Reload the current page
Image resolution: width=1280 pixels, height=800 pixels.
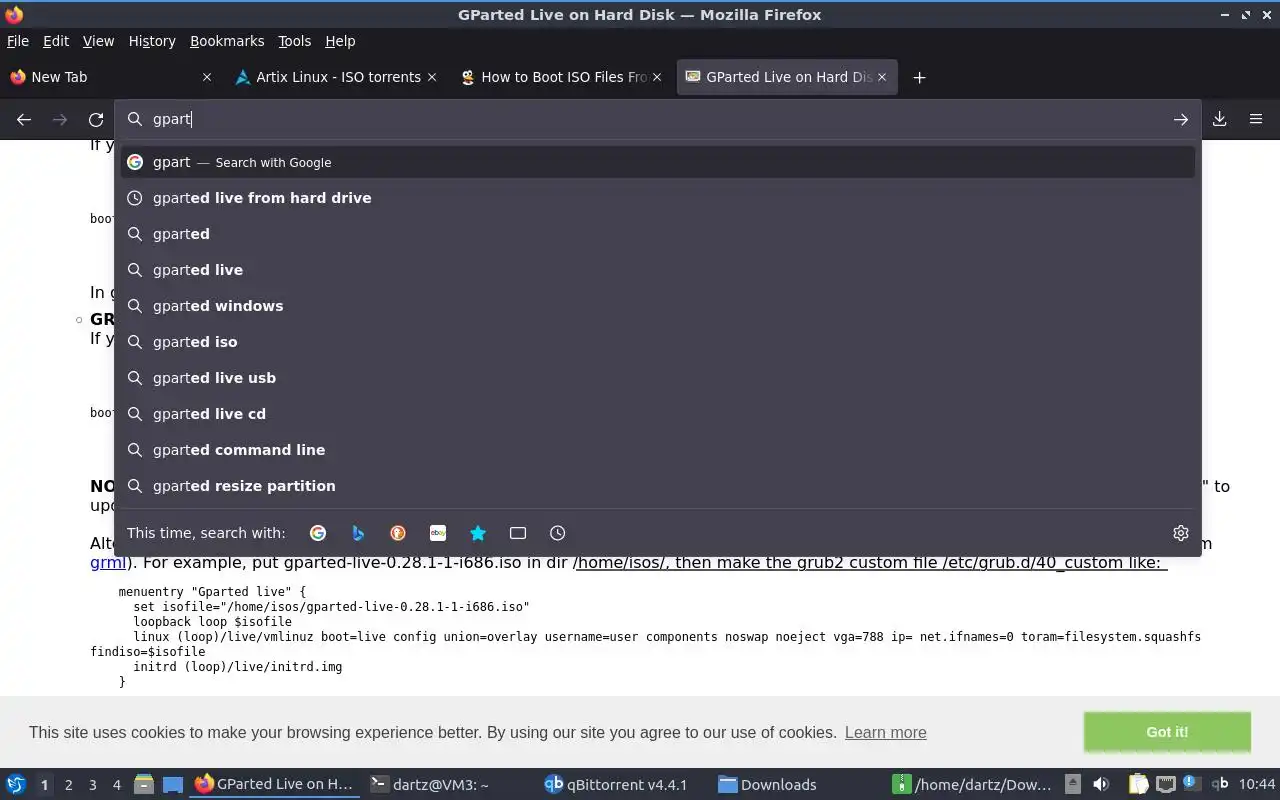pos(96,119)
